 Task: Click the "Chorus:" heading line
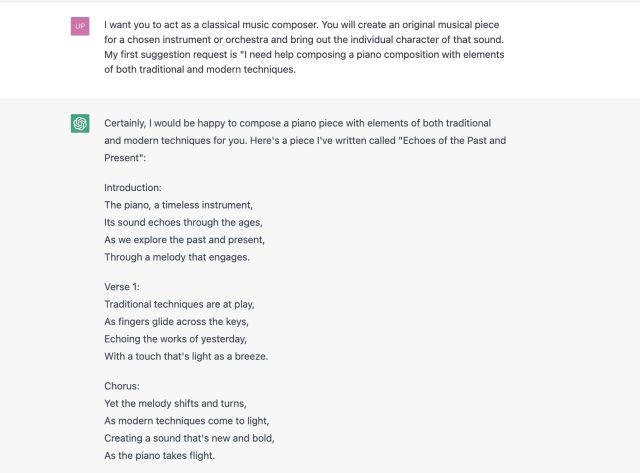click(x=122, y=386)
